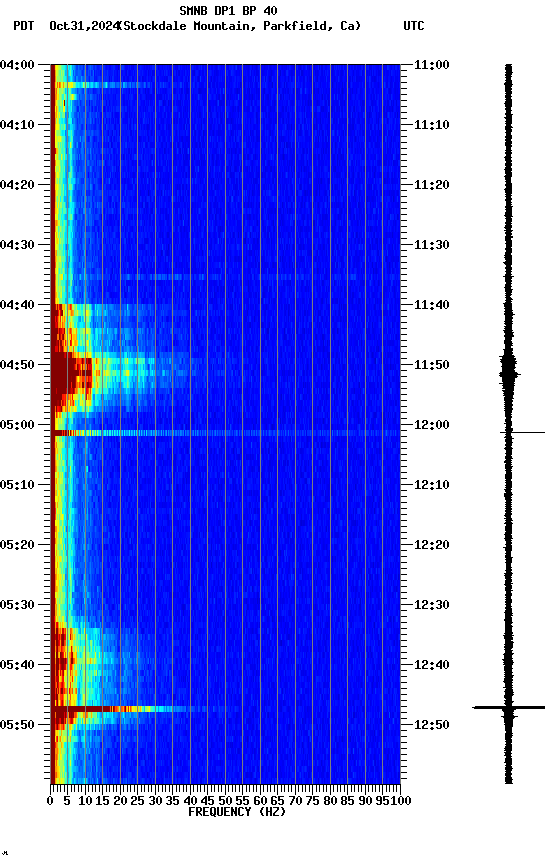Image resolution: width=552 pixels, height=864 pixels.
Task: Click the '12:40' UTC time label
Action: [432, 665]
